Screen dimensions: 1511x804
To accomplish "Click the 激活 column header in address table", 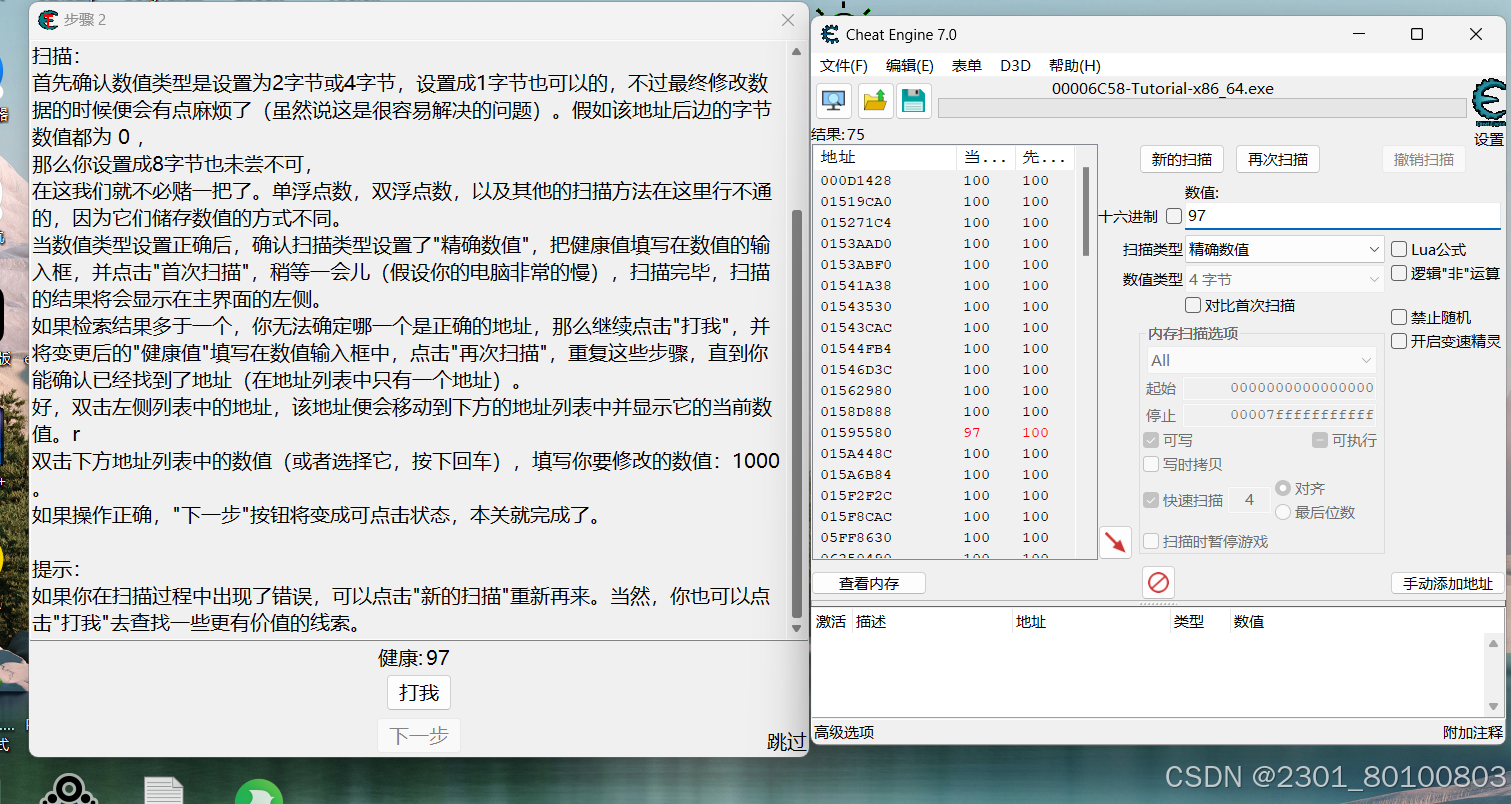I will click(x=831, y=622).
